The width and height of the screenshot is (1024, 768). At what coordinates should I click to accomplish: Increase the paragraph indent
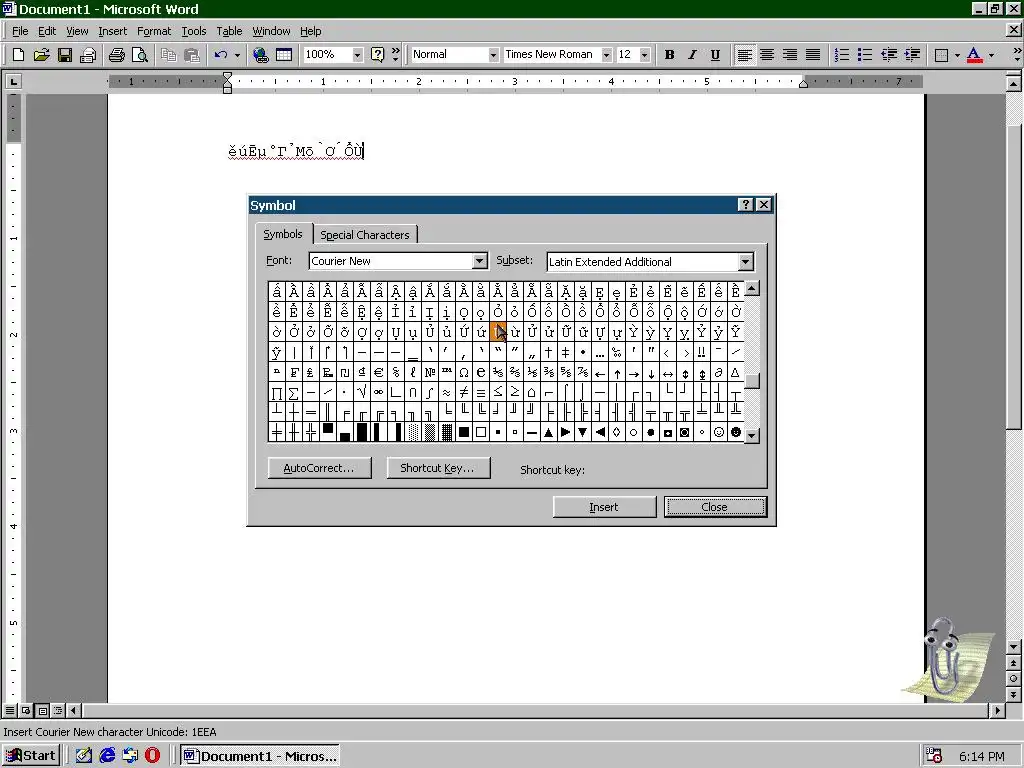912,55
